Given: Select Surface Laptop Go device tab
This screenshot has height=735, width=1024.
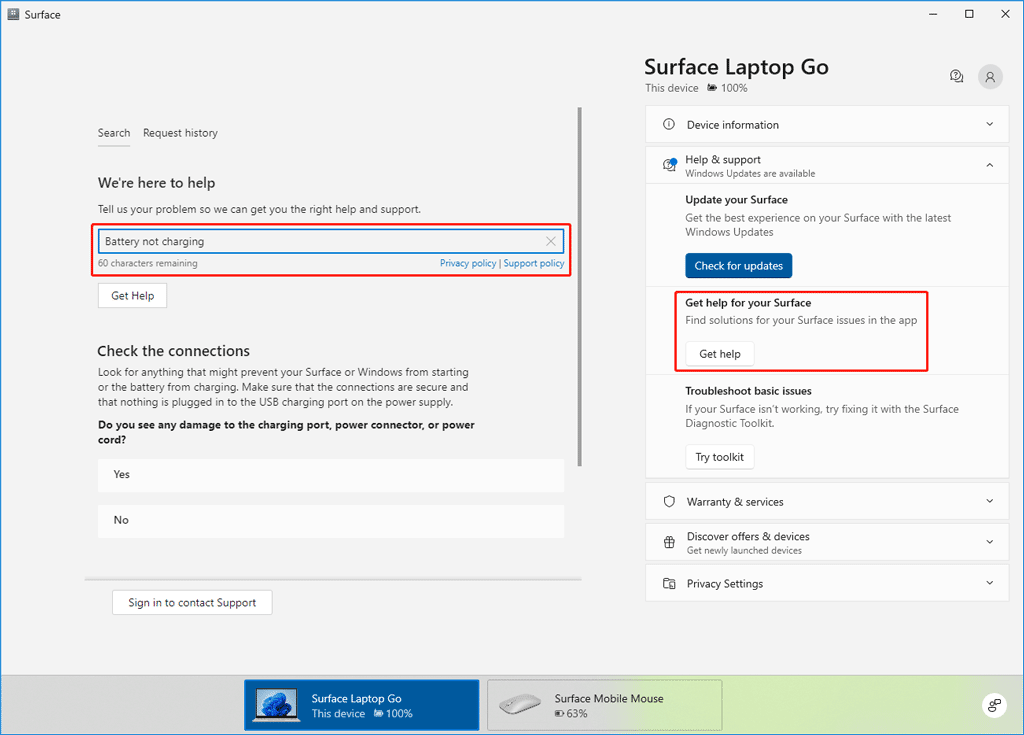Looking at the screenshot, I should (362, 705).
